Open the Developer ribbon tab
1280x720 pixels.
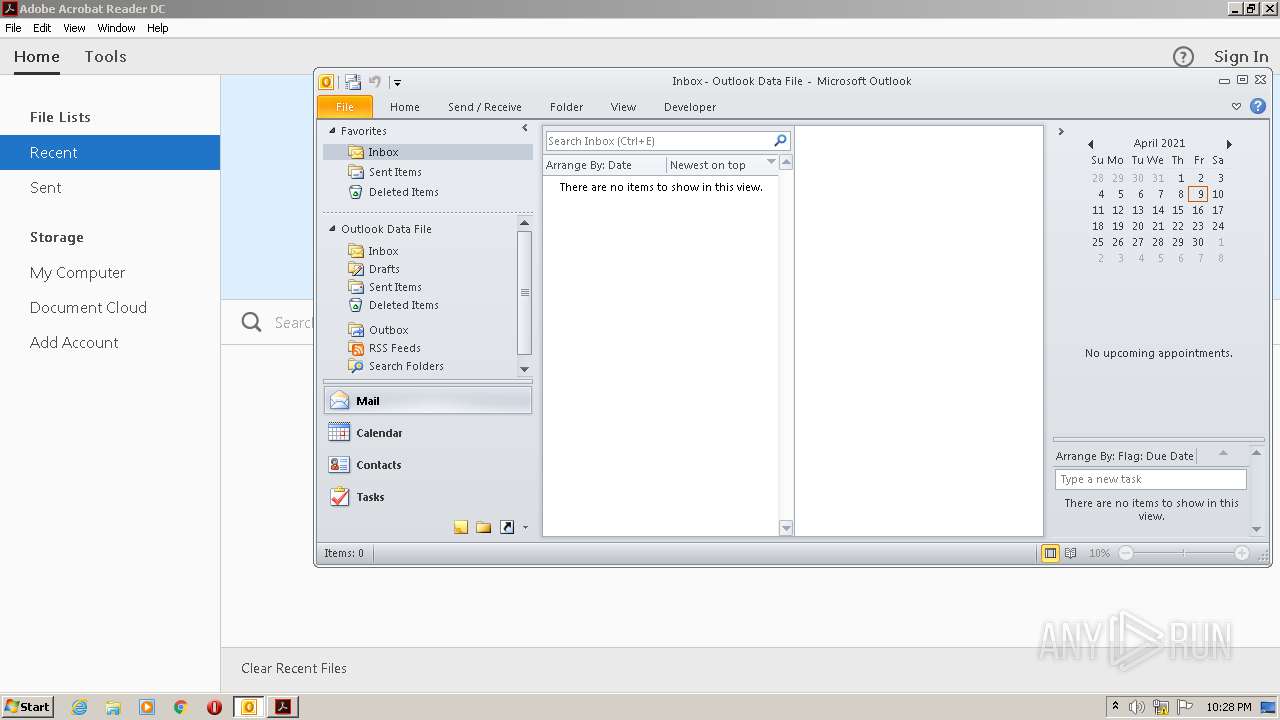coord(690,107)
